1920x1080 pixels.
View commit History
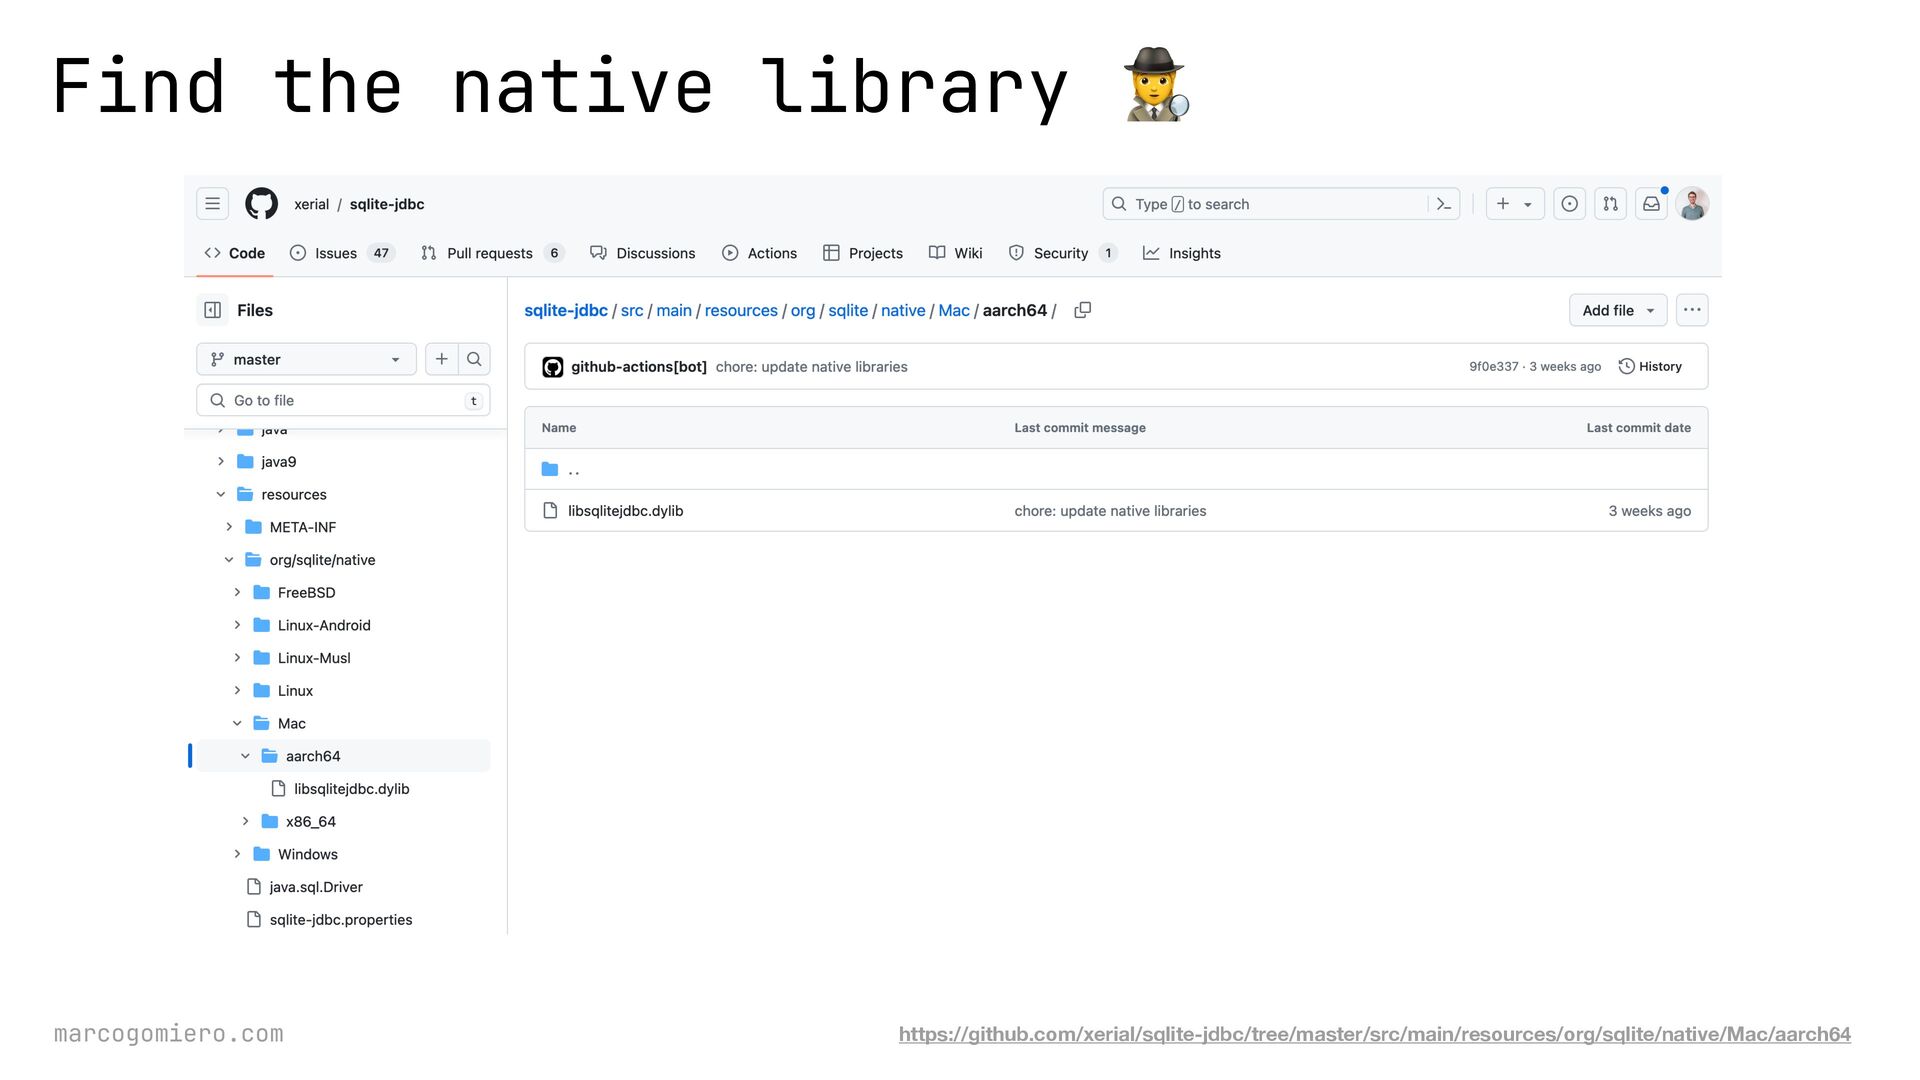[1651, 367]
